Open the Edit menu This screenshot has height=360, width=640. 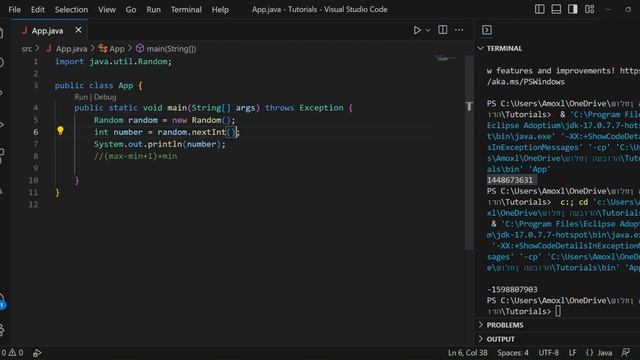[x=38, y=9]
